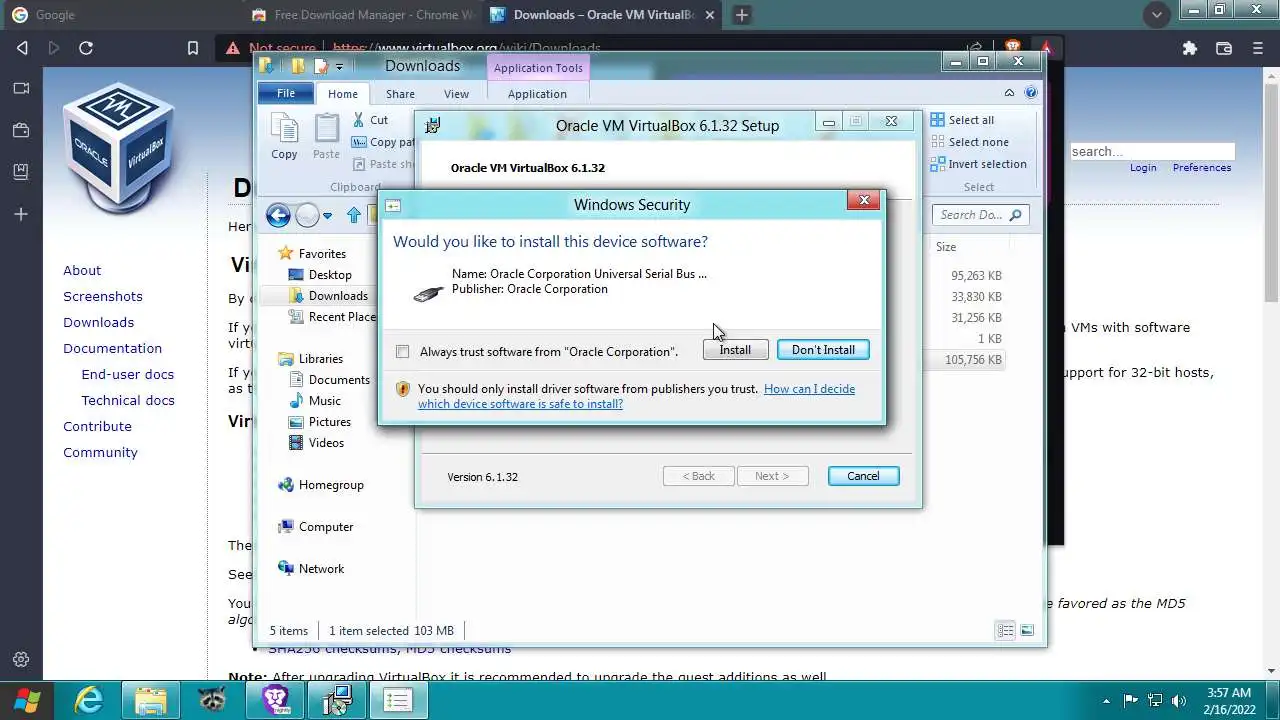The image size is (1280, 720).
Task: Open browser extensions puzzle icon
Action: pyautogui.click(x=1189, y=48)
